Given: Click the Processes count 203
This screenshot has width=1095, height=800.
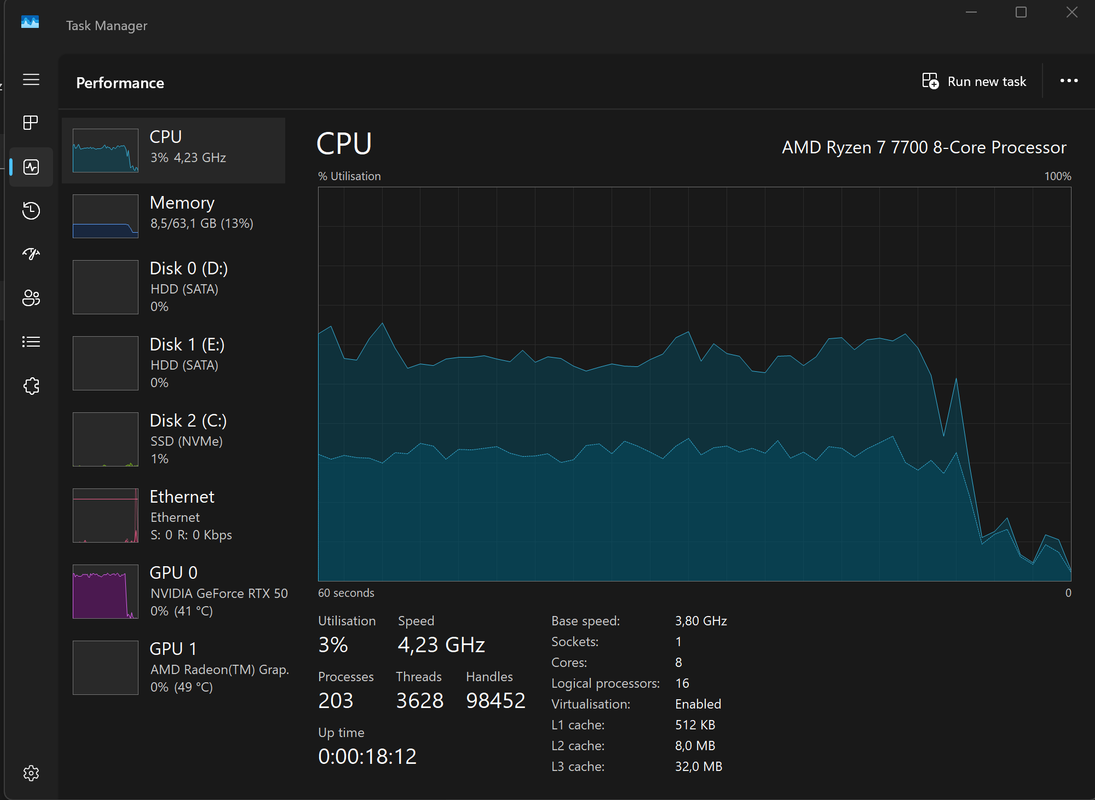Looking at the screenshot, I should point(336,700).
